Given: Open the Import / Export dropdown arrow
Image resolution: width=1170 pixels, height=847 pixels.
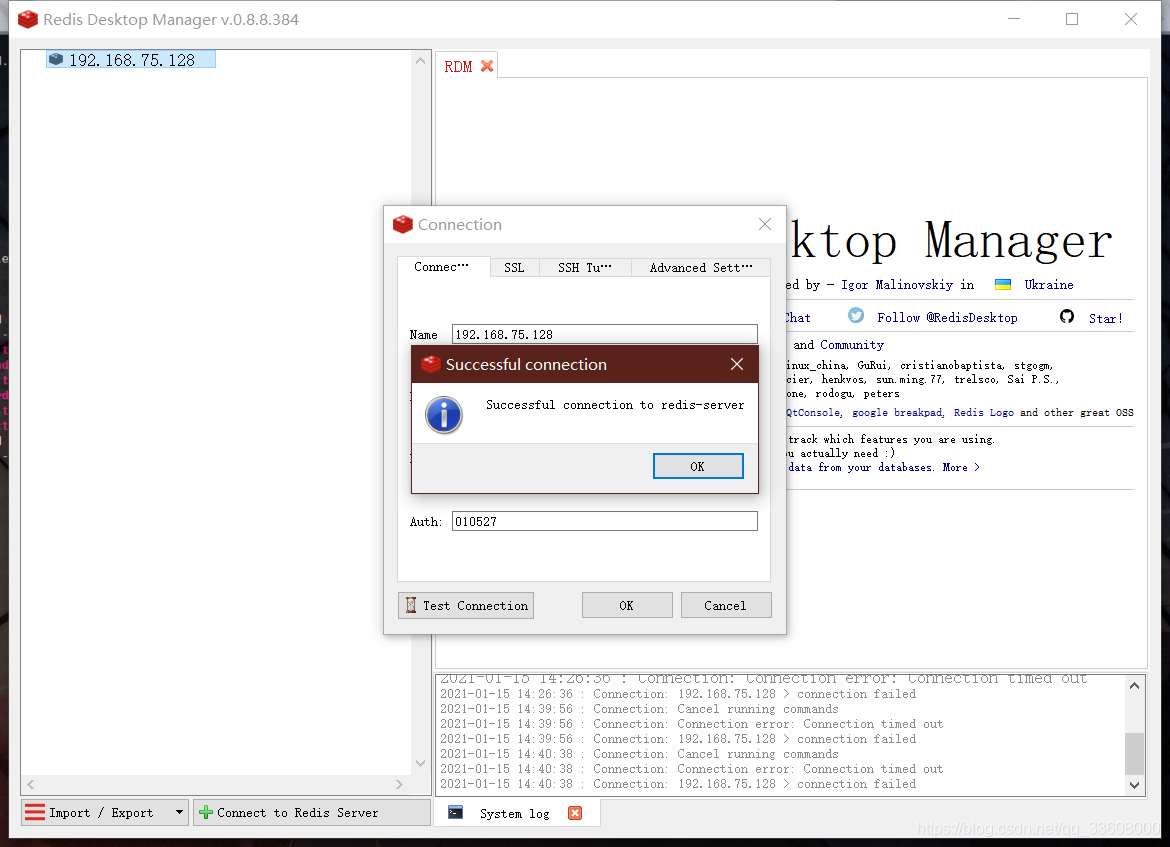Looking at the screenshot, I should coord(179,812).
